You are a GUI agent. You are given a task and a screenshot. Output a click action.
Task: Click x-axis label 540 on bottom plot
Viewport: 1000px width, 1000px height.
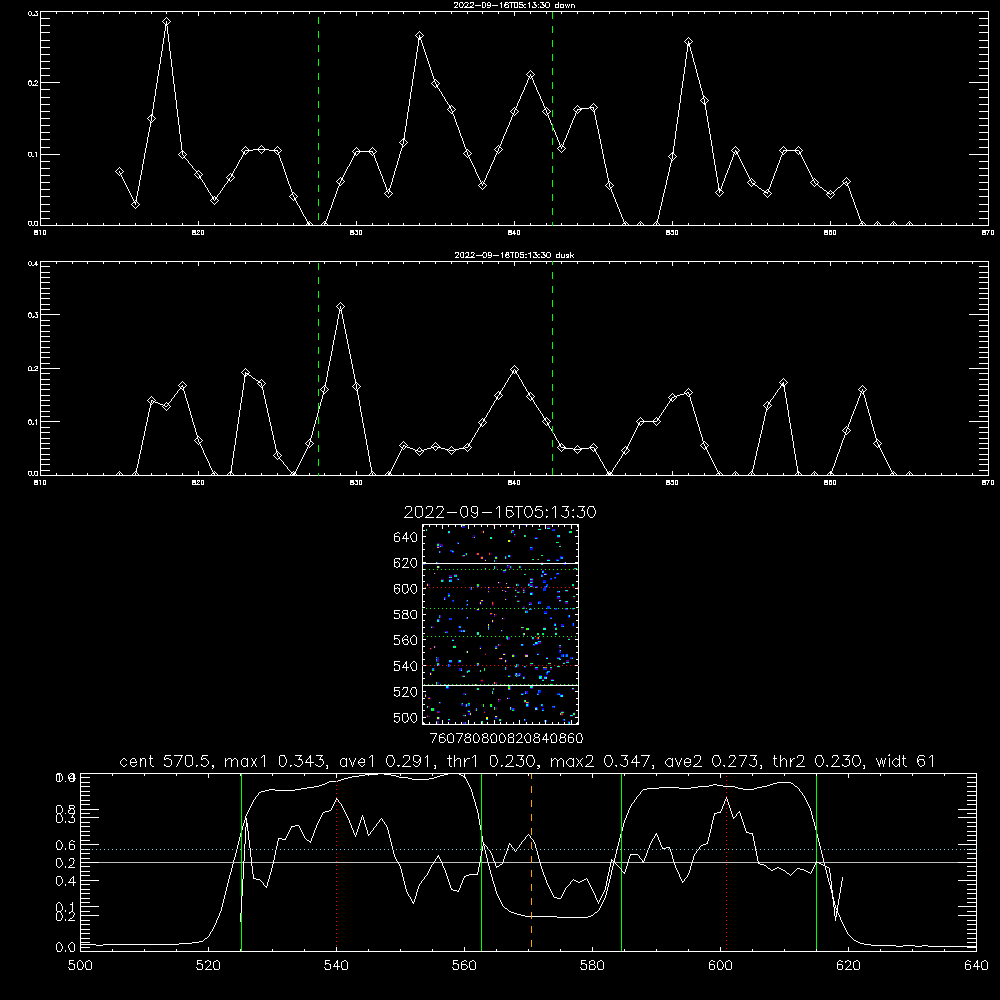(336, 966)
